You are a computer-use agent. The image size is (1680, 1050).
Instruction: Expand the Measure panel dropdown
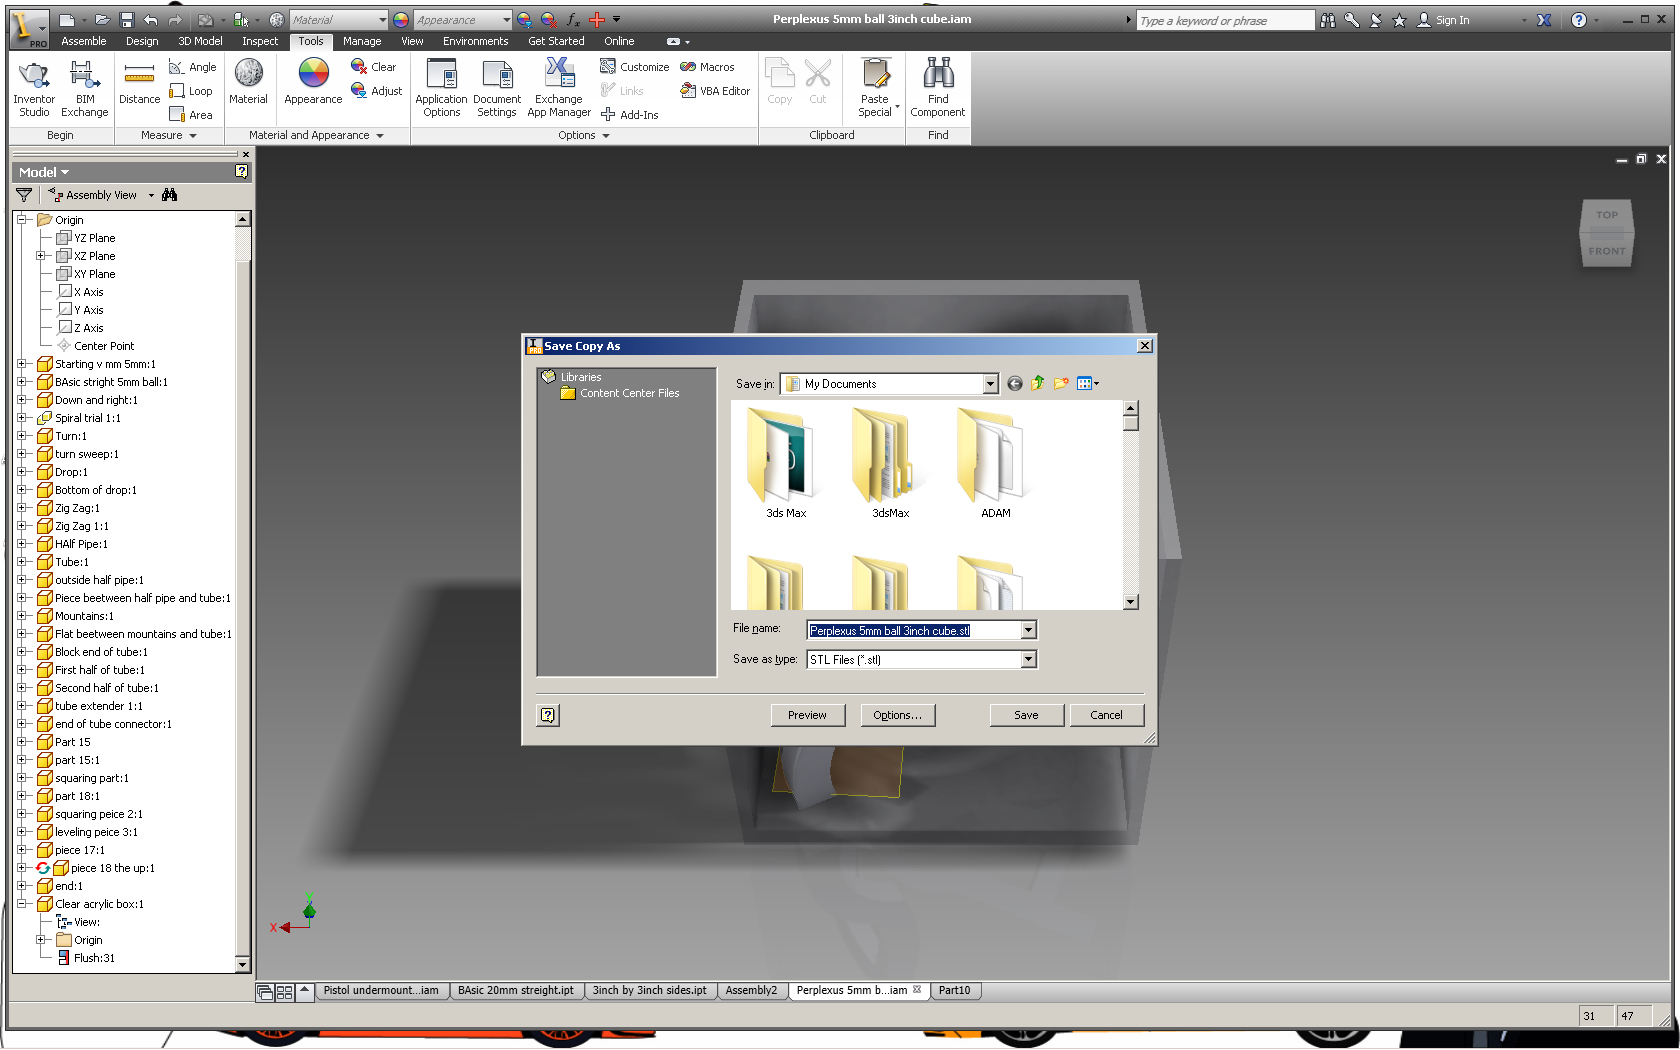[x=192, y=136]
